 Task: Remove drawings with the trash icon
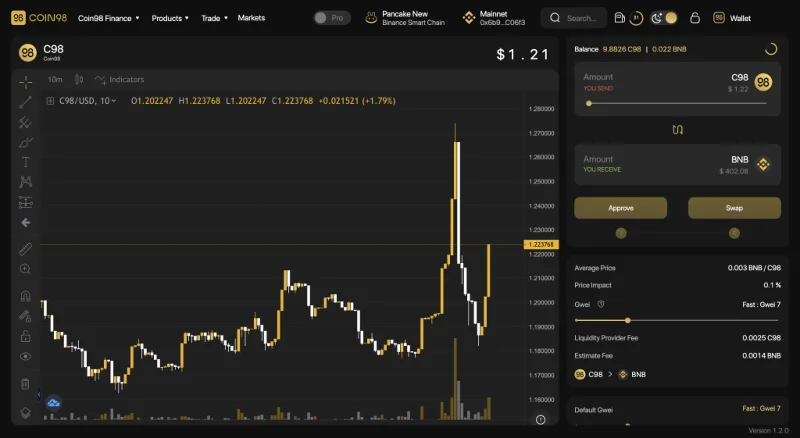pos(26,384)
